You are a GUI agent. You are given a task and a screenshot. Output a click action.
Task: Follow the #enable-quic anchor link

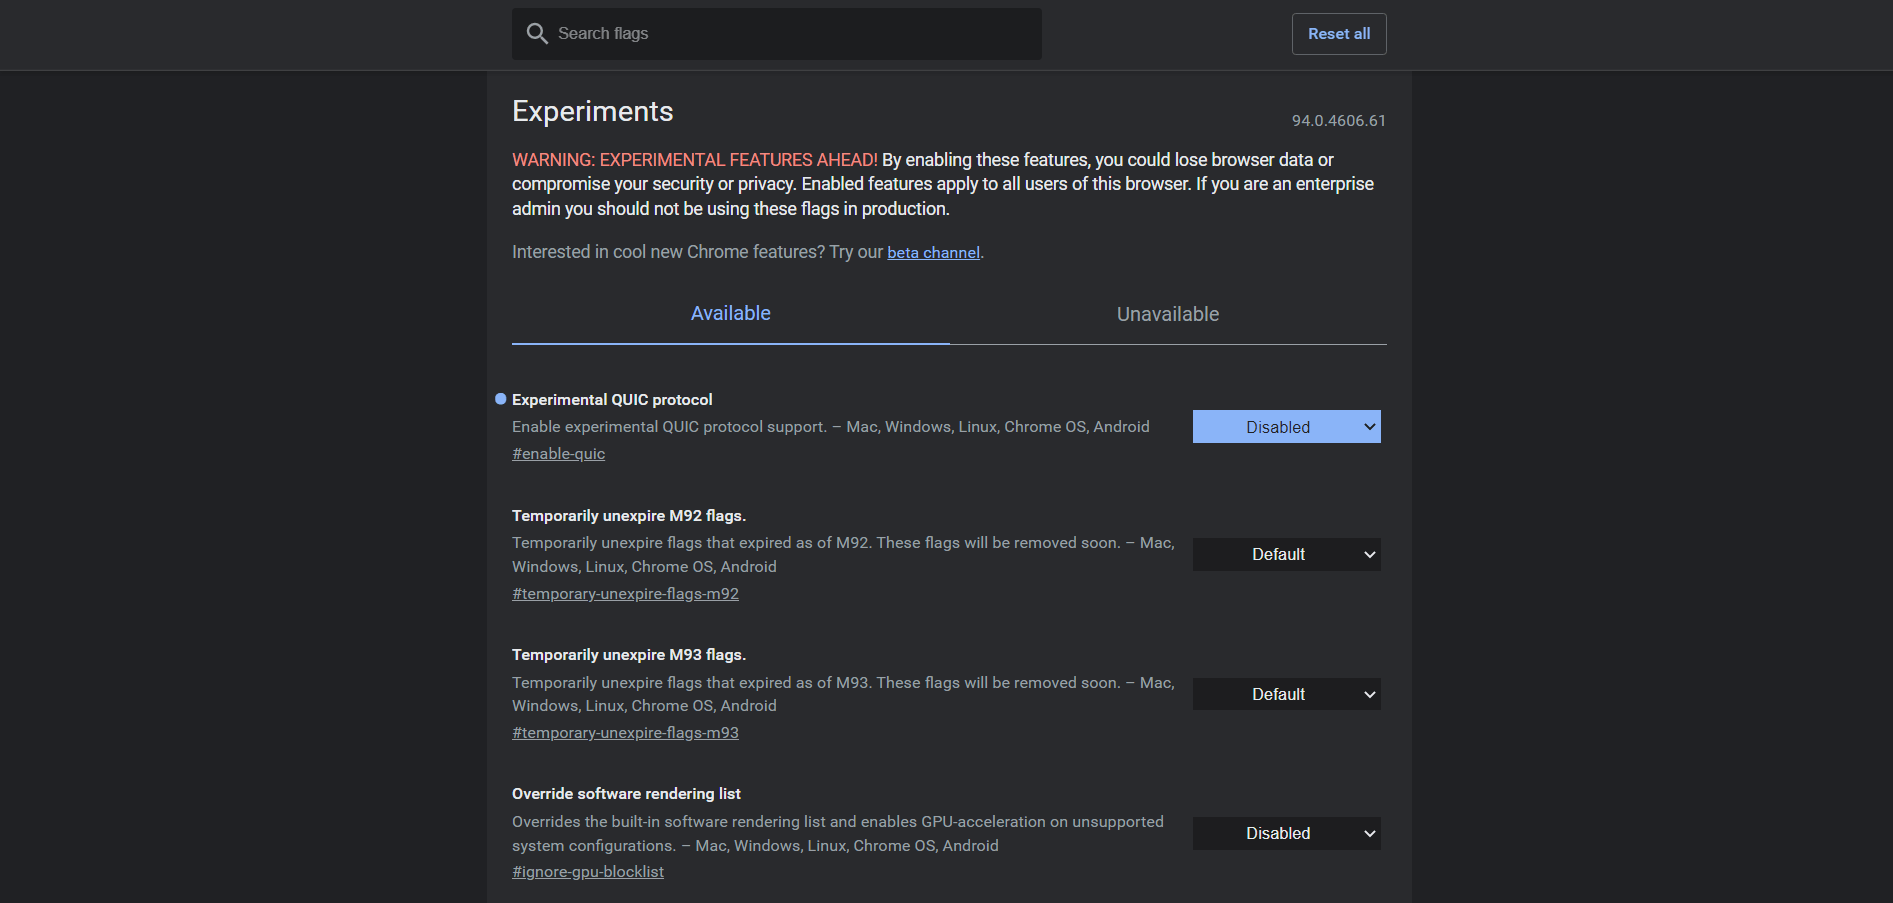click(x=558, y=454)
